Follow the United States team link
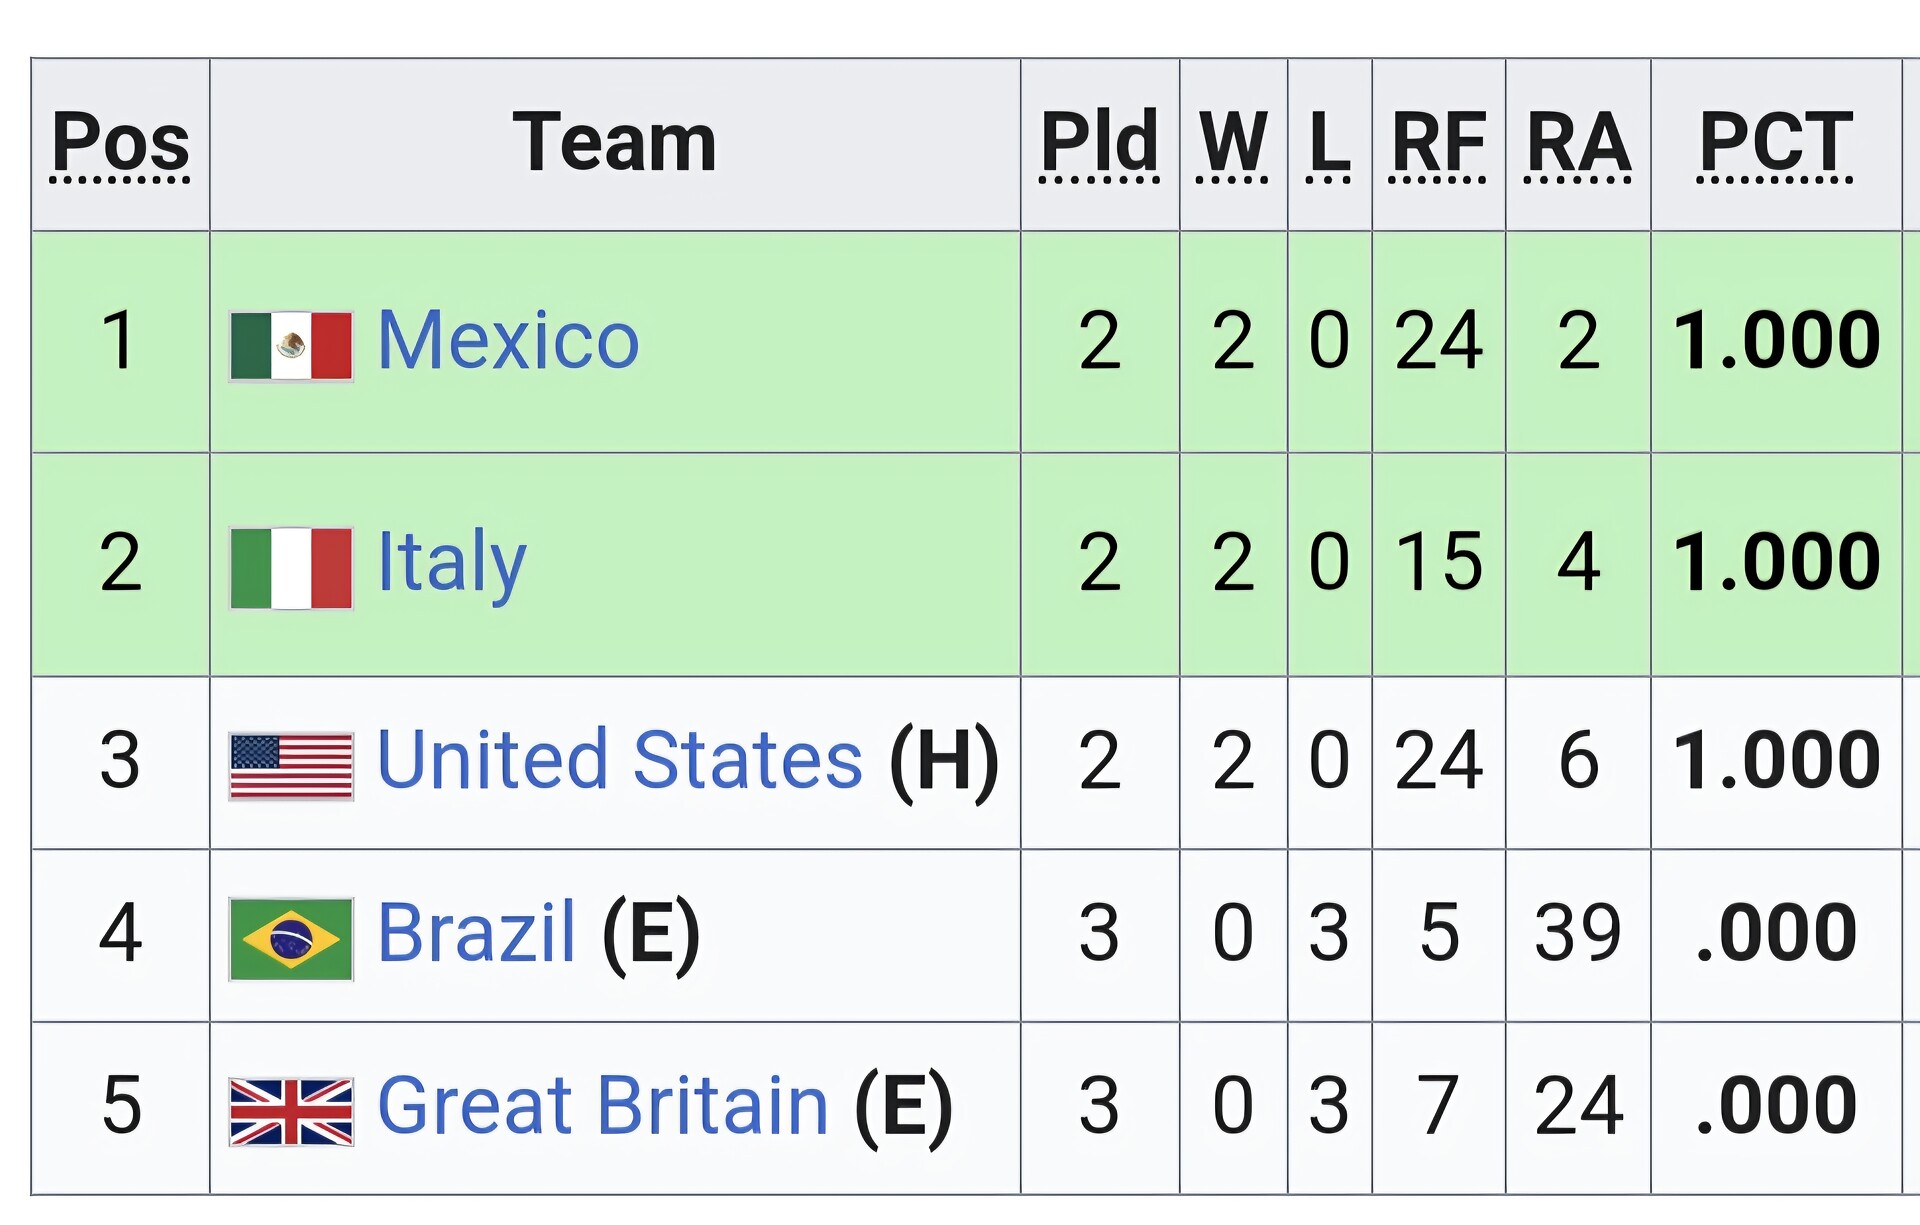This screenshot has width=1920, height=1225. [x=619, y=761]
